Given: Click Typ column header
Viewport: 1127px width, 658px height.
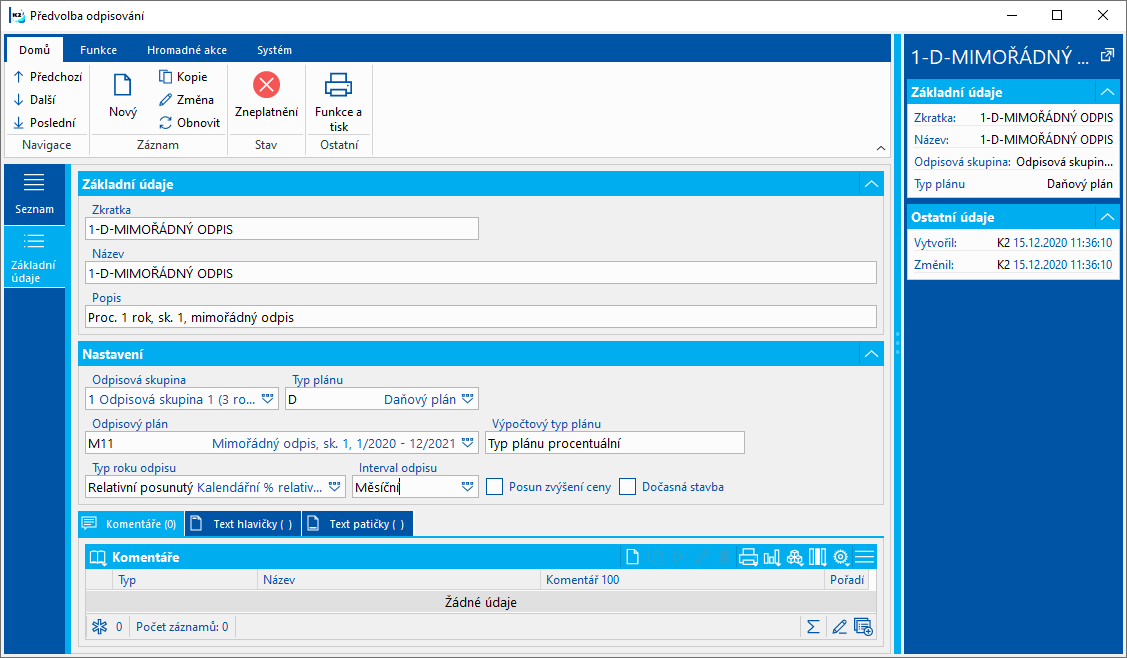Looking at the screenshot, I should pyautogui.click(x=185, y=580).
